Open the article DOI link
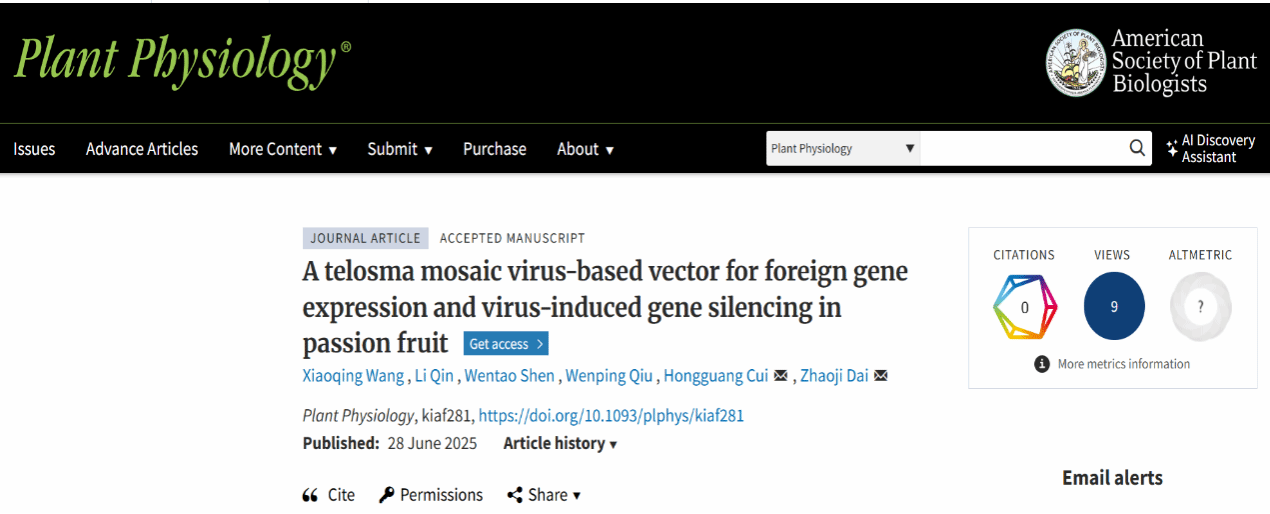The width and height of the screenshot is (1270, 514). (611, 415)
